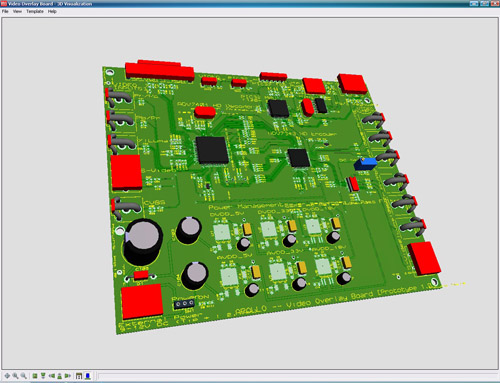500x383 pixels.
Task: Click the red power connector bottom-left of board
Action: [x=142, y=302]
